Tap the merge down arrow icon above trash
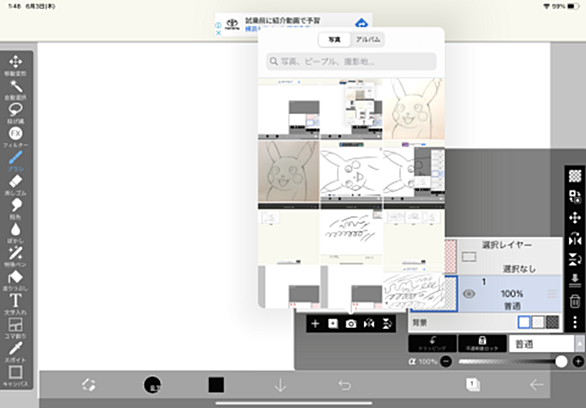 click(575, 280)
